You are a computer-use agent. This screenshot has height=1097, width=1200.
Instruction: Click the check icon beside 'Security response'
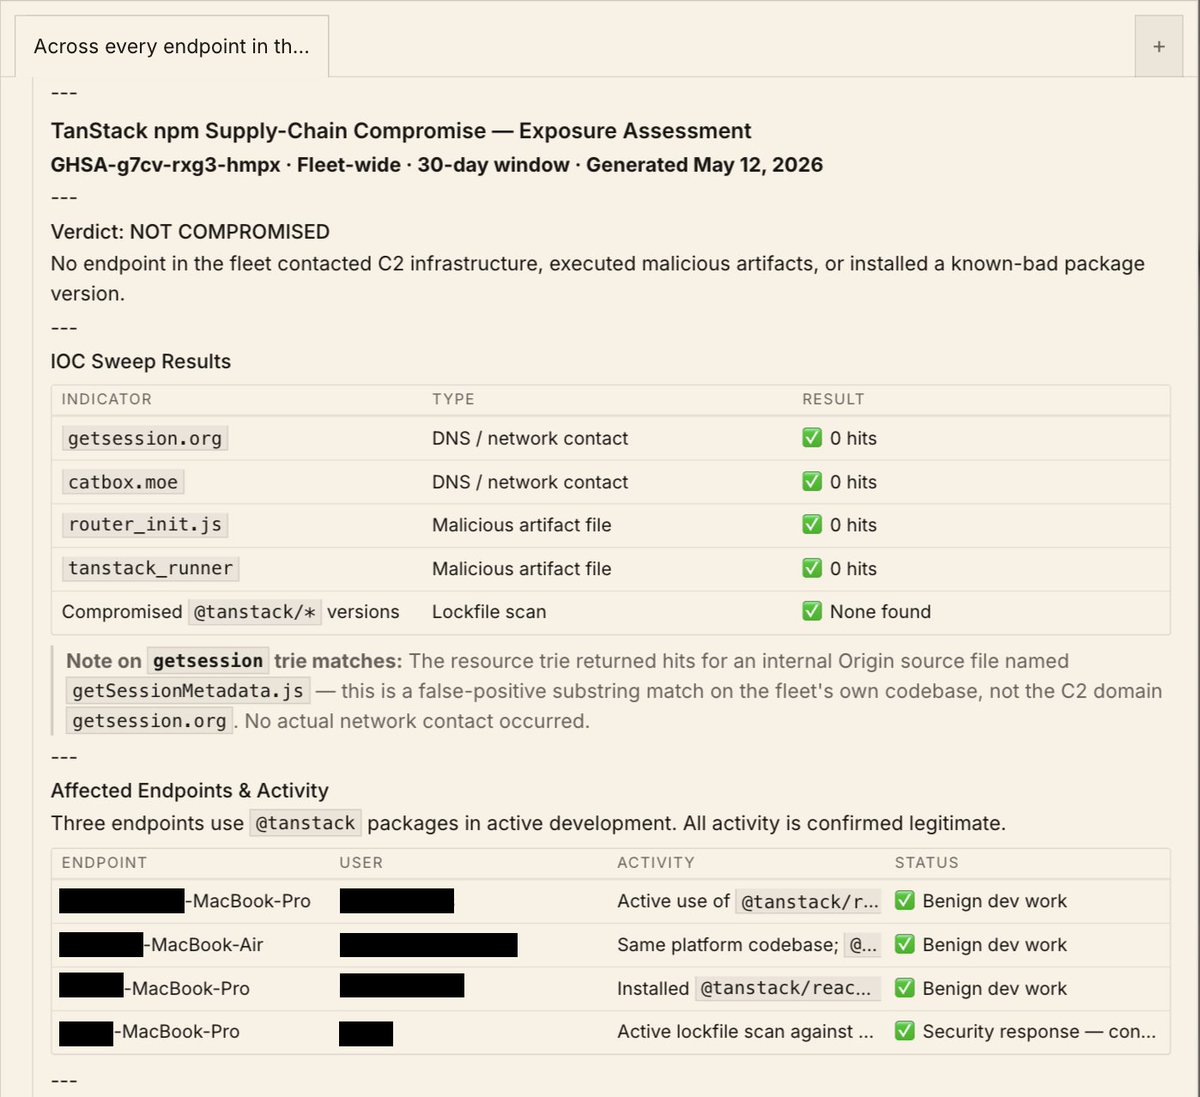click(x=905, y=1031)
